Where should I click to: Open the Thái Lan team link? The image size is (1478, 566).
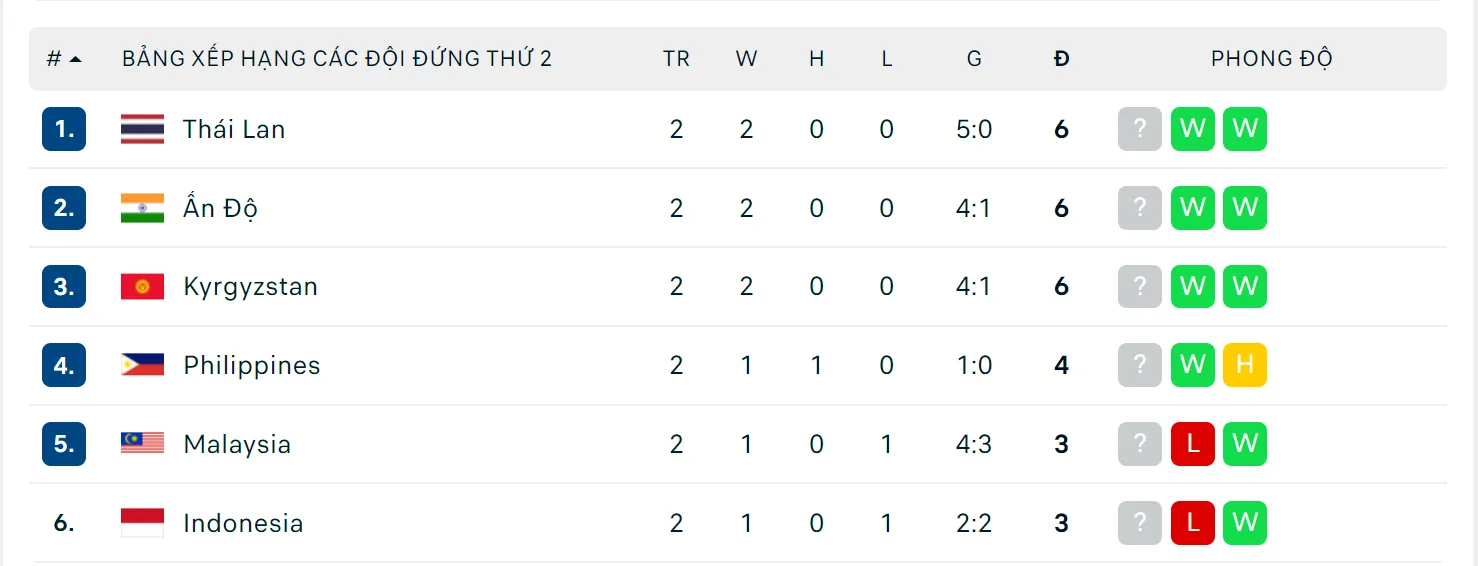tap(234, 129)
